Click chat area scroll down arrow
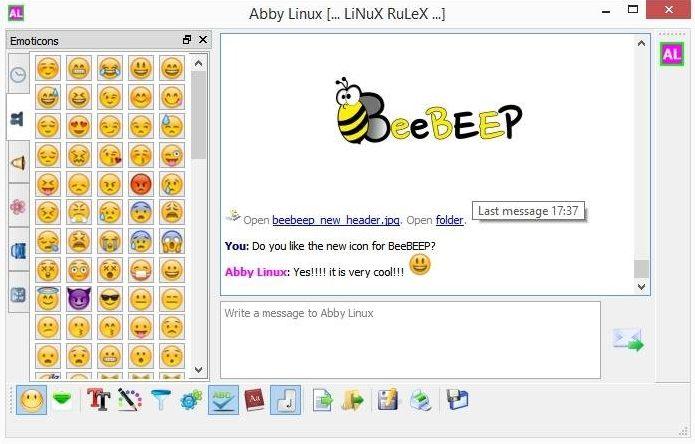 (x=641, y=287)
